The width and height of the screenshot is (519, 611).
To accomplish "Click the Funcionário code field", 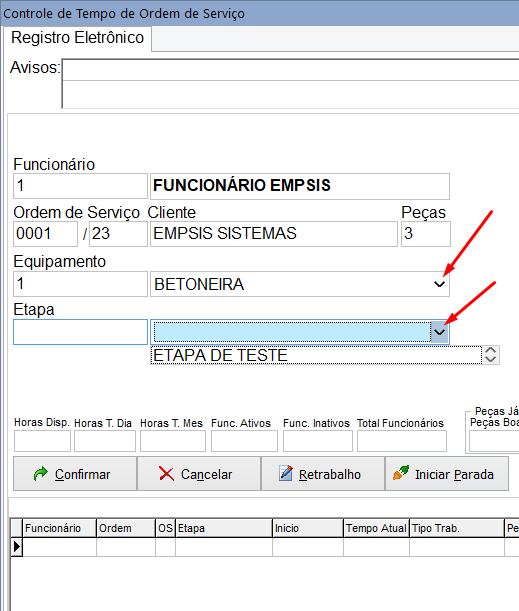I will click(81, 186).
